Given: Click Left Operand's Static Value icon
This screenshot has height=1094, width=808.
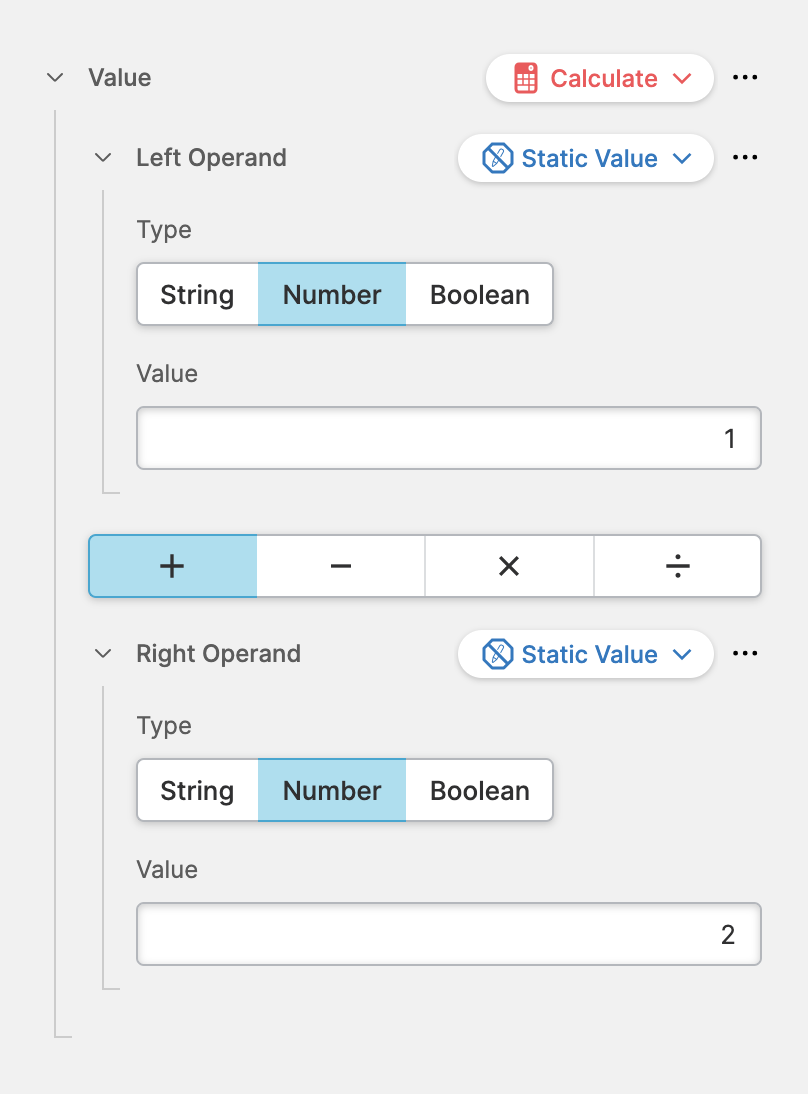Looking at the screenshot, I should (497, 158).
